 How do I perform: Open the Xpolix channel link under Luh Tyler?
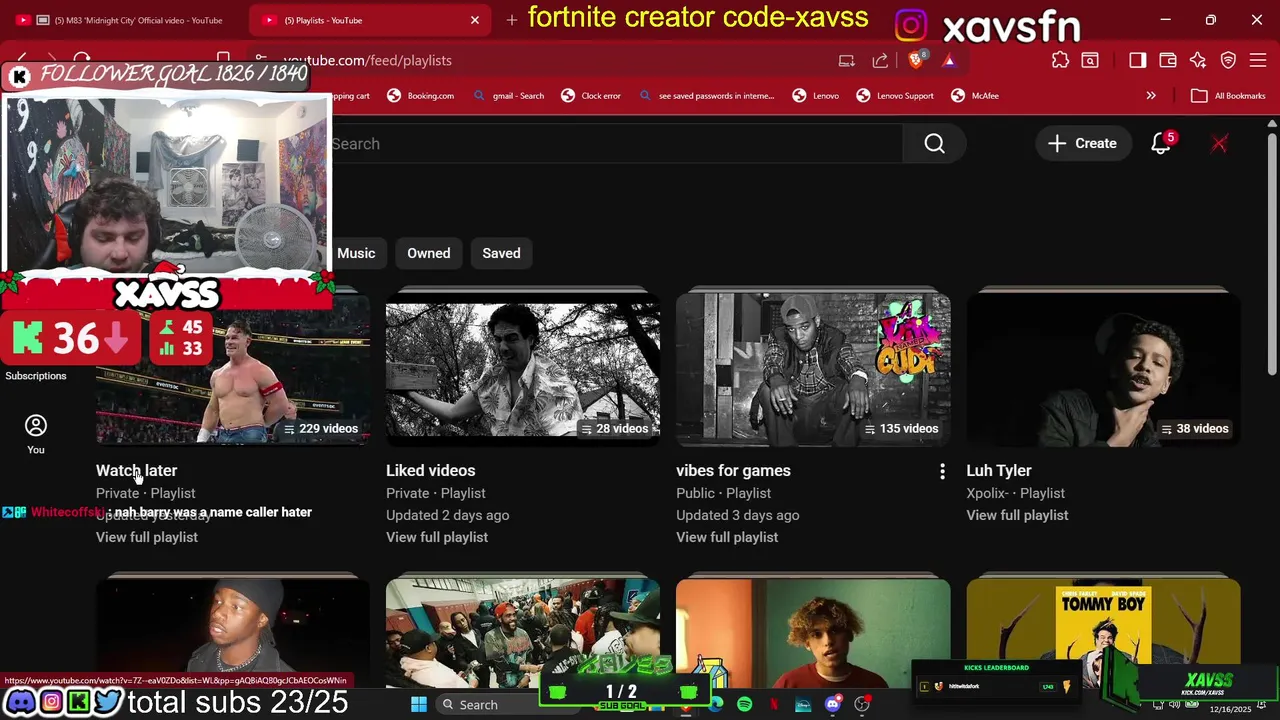tap(988, 493)
